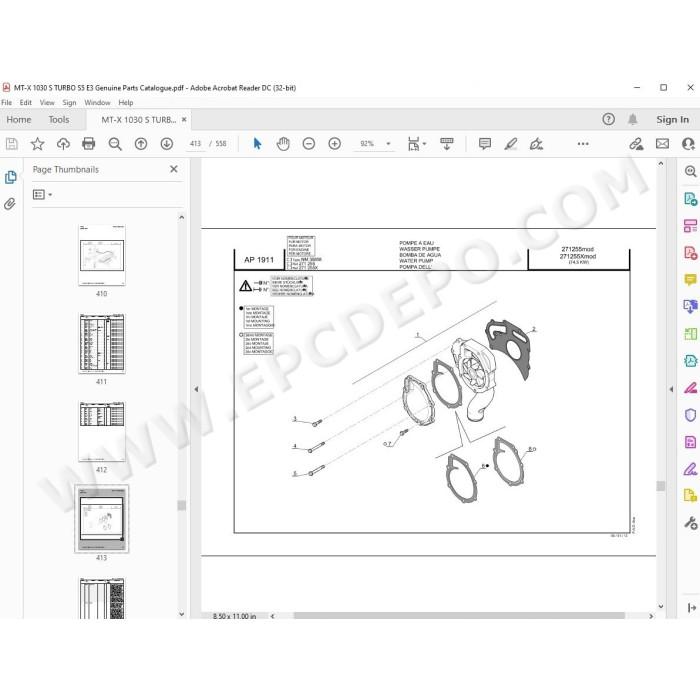
Task: Click the Save file icon
Action: click(12, 144)
